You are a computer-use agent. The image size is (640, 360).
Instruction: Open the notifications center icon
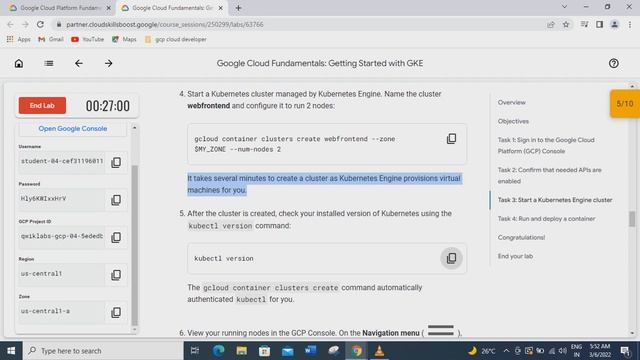[625, 351]
